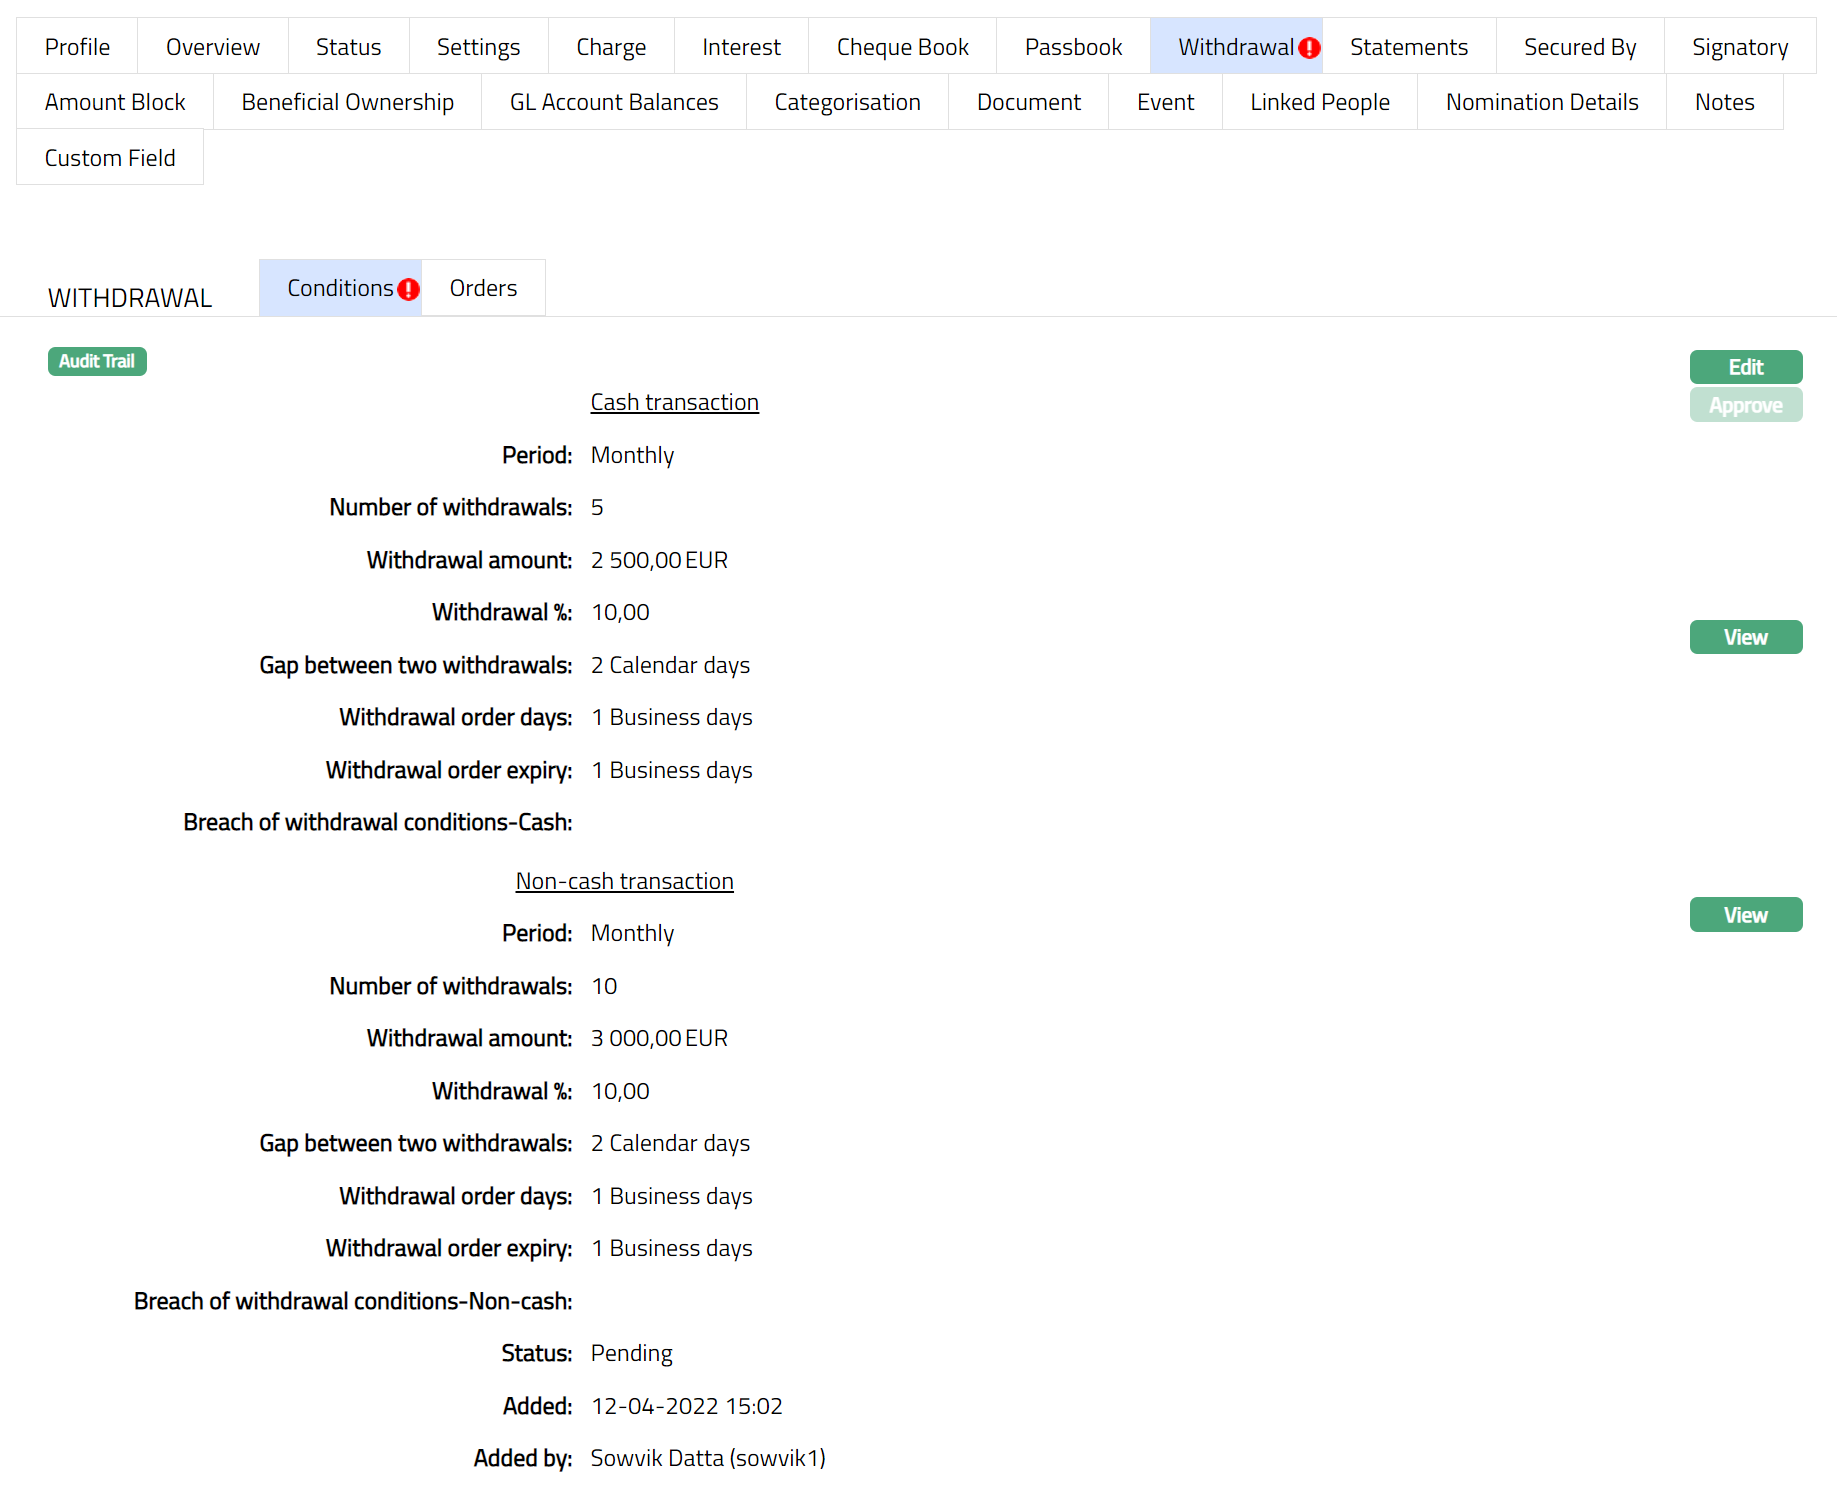The width and height of the screenshot is (1837, 1489).
Task: Open the Profile tab
Action: (x=77, y=47)
